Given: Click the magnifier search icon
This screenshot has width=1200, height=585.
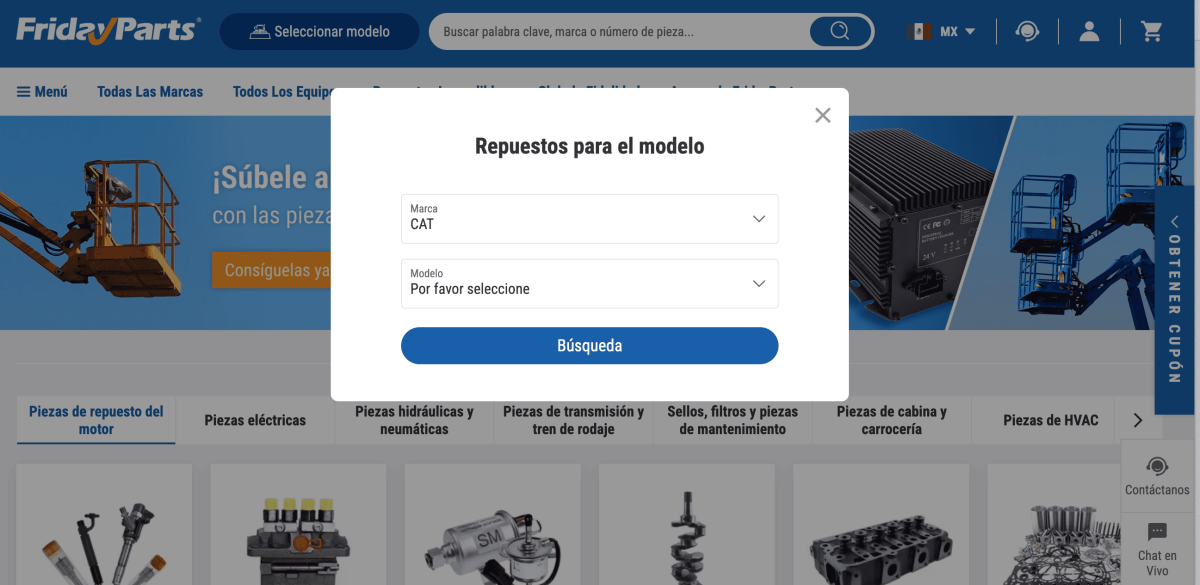Looking at the screenshot, I should point(840,31).
